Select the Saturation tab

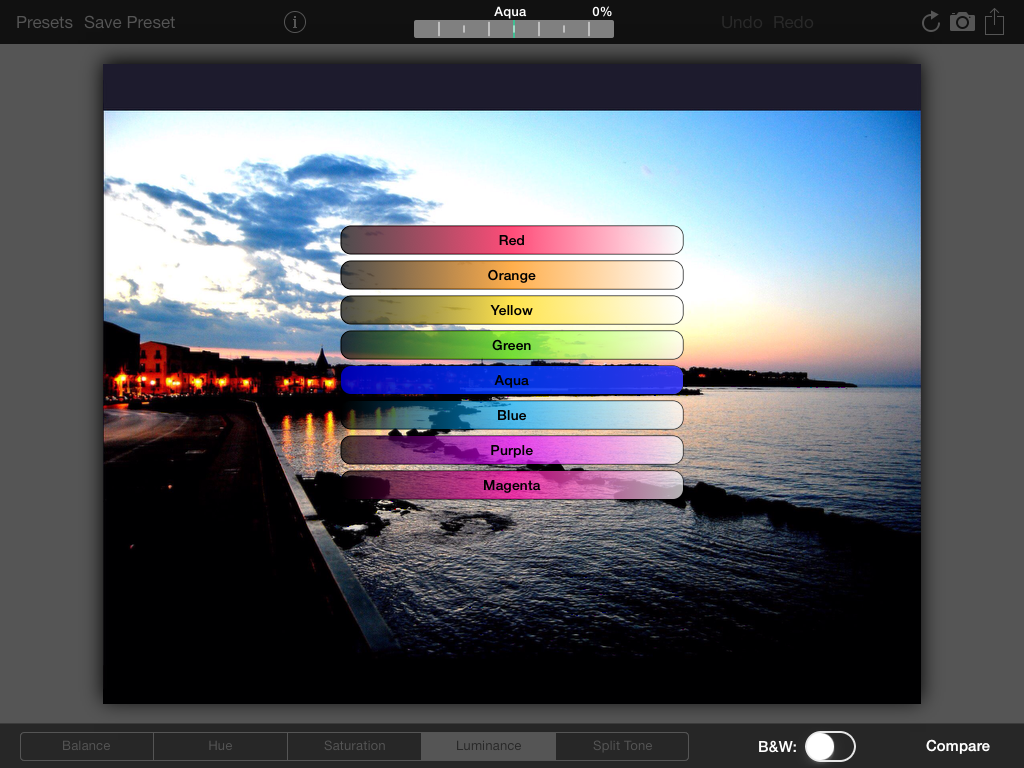click(354, 746)
